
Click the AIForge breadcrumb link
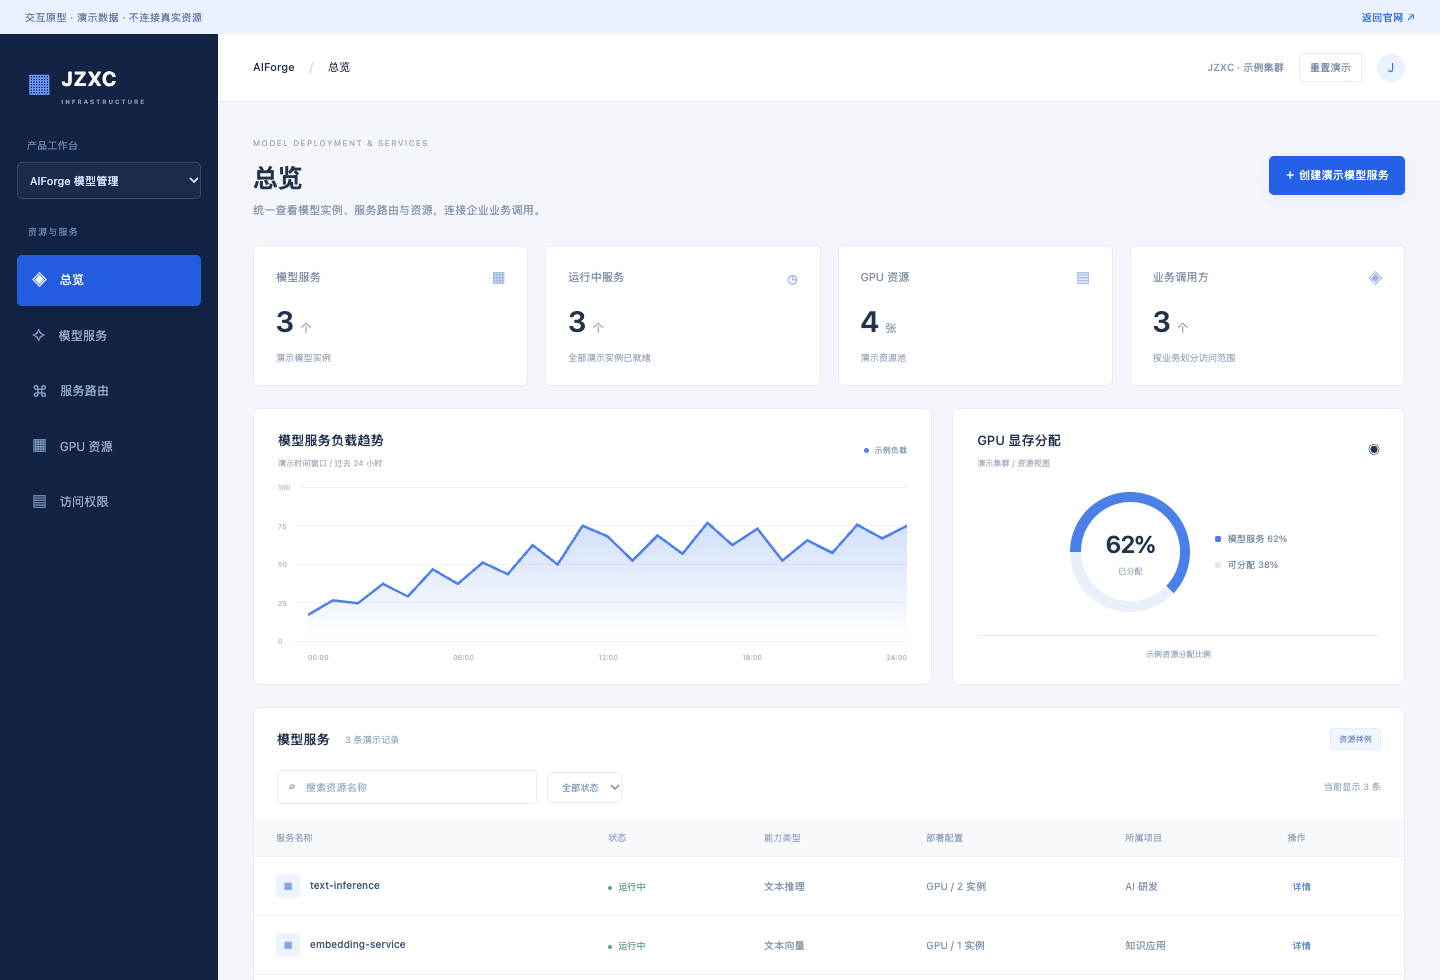click(x=274, y=68)
